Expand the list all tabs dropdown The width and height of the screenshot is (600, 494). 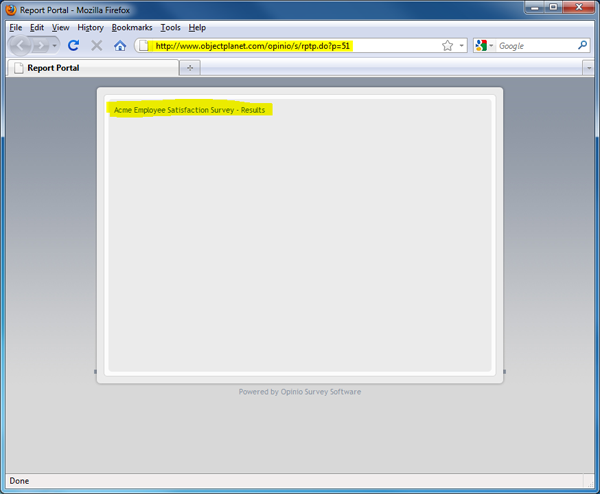point(588,68)
